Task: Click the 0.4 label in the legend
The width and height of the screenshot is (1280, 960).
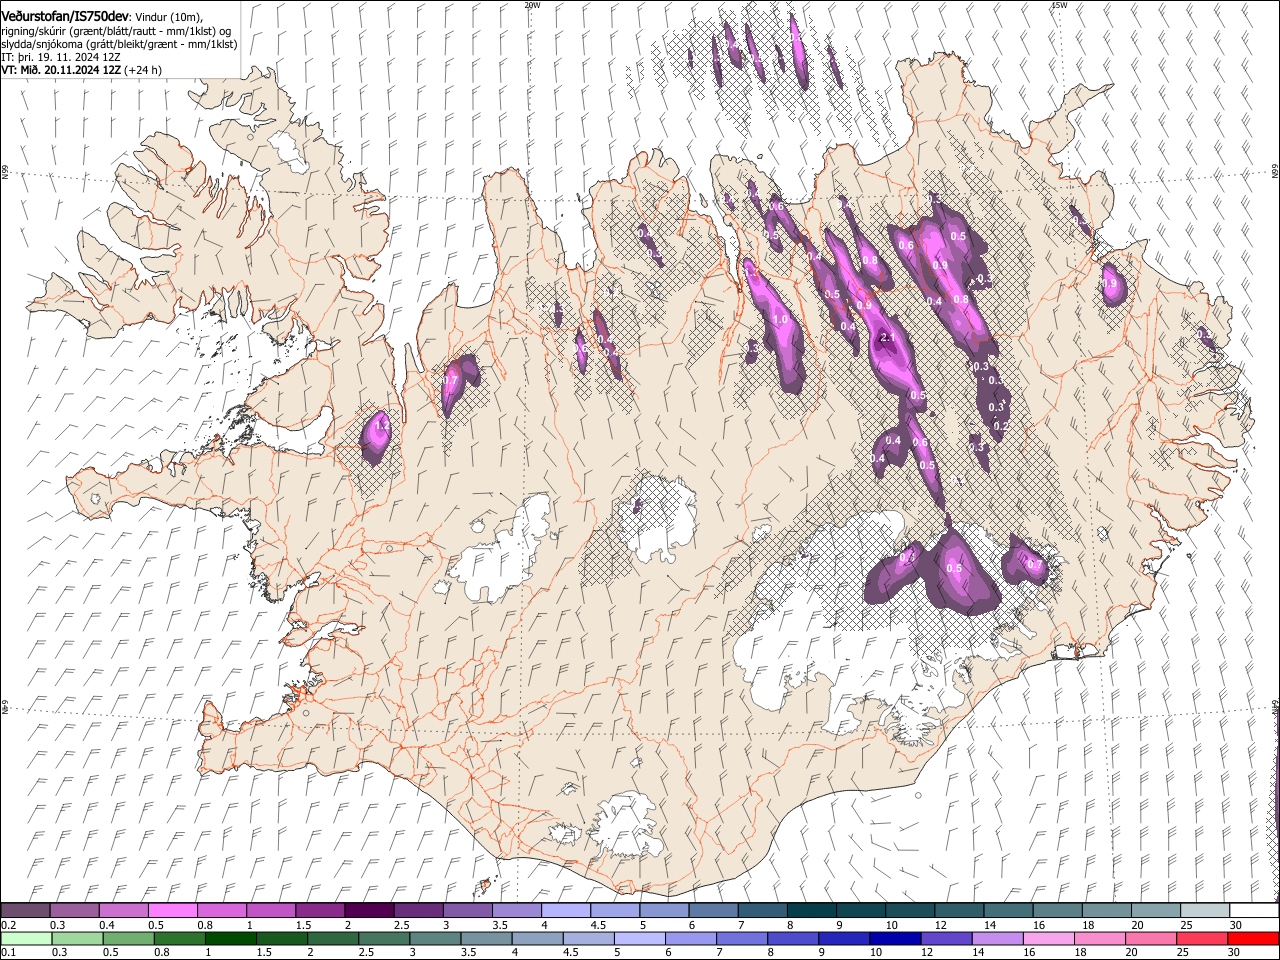Action: [x=107, y=925]
